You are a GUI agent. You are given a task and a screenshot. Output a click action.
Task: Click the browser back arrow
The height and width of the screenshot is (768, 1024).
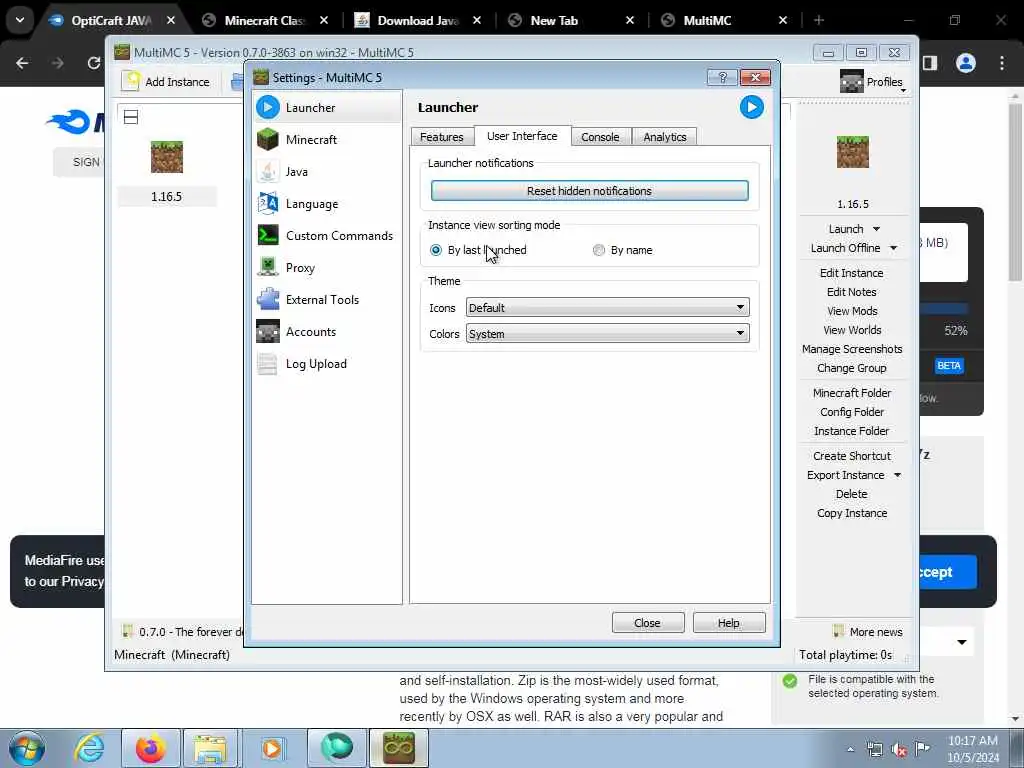22,63
